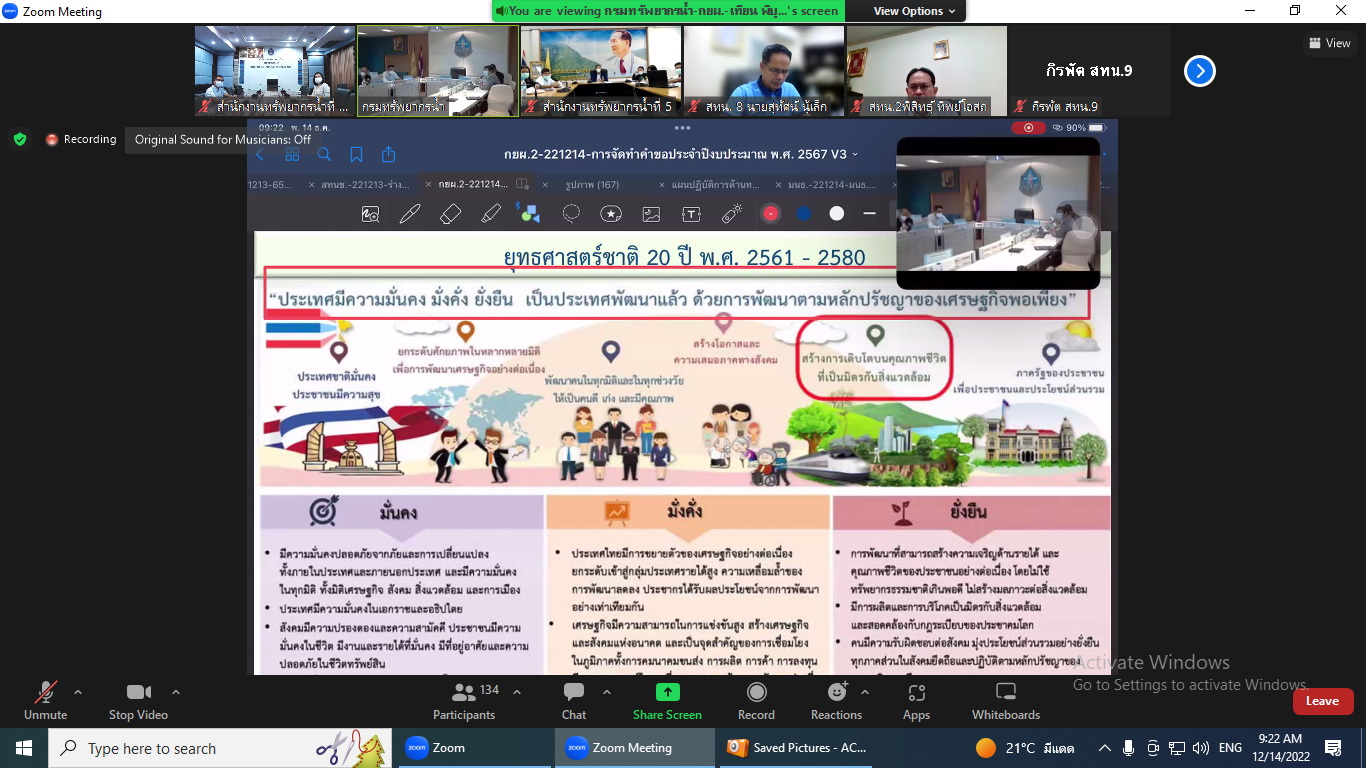The image size is (1366, 768).
Task: Select the กิรพัต สทน.9 participant tile
Action: [1090, 71]
